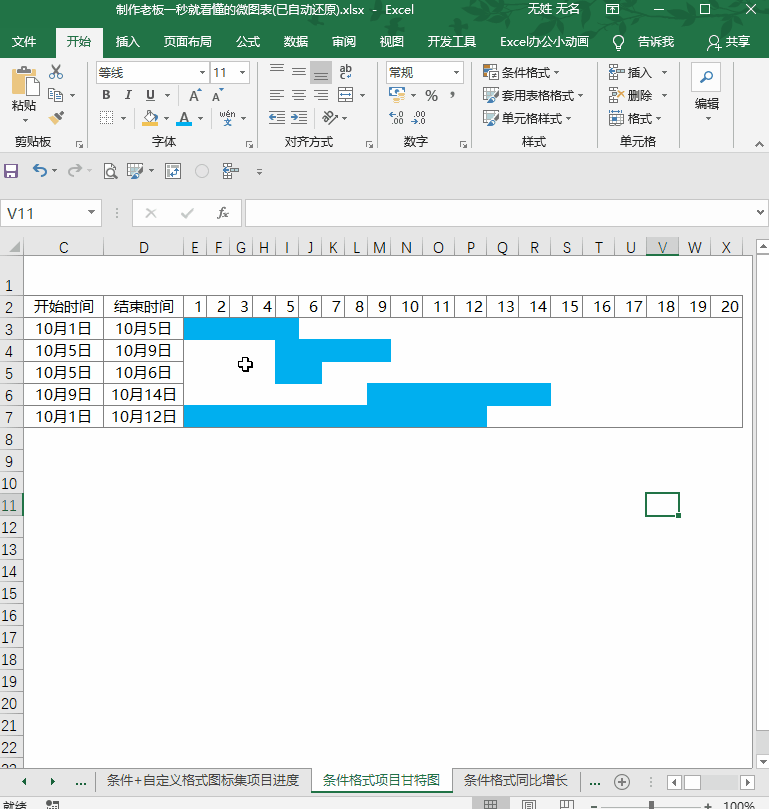769x809 pixels.
Task: Expand the formula bar
Action: point(760,212)
